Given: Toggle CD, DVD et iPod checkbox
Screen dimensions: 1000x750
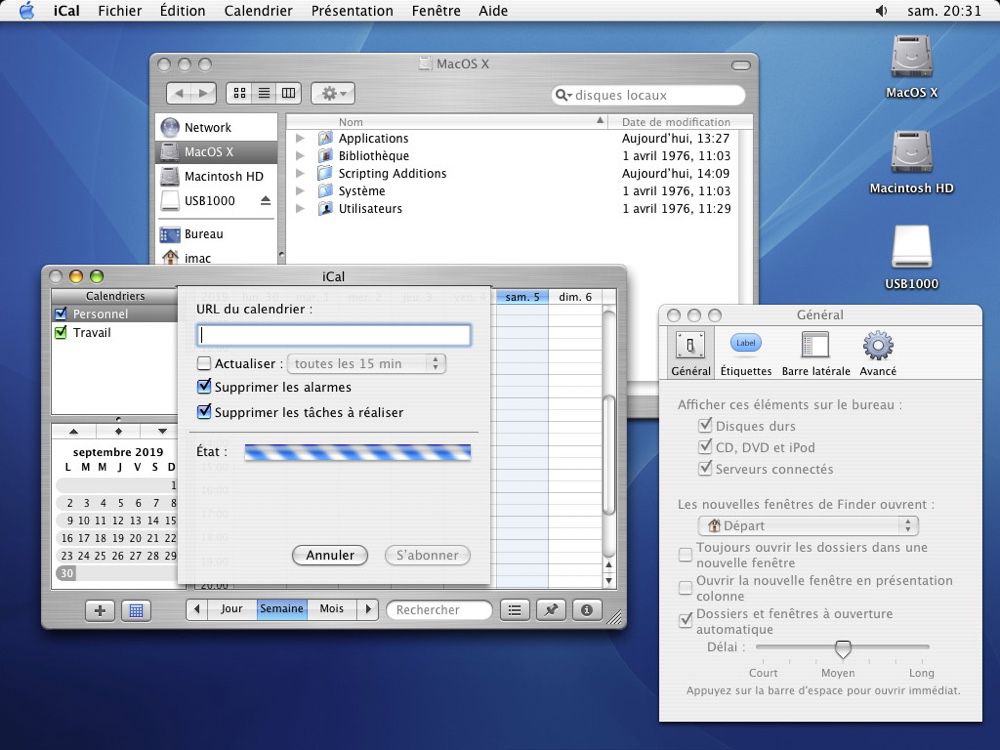Looking at the screenshot, I should click(705, 447).
